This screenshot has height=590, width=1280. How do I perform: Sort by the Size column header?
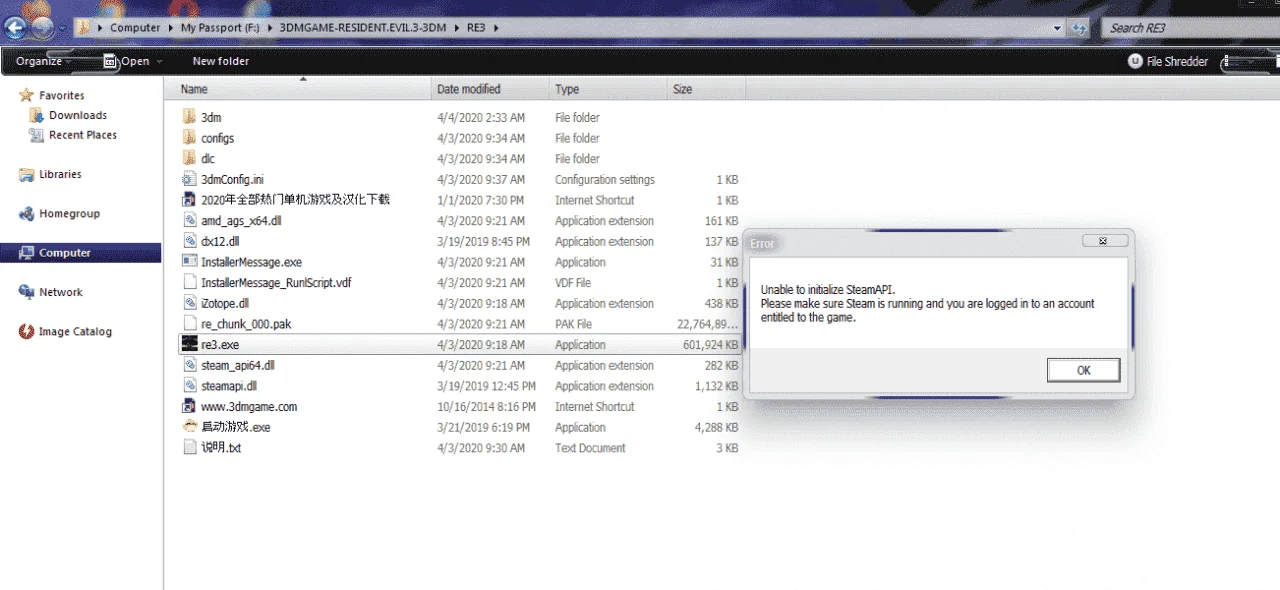pos(705,89)
